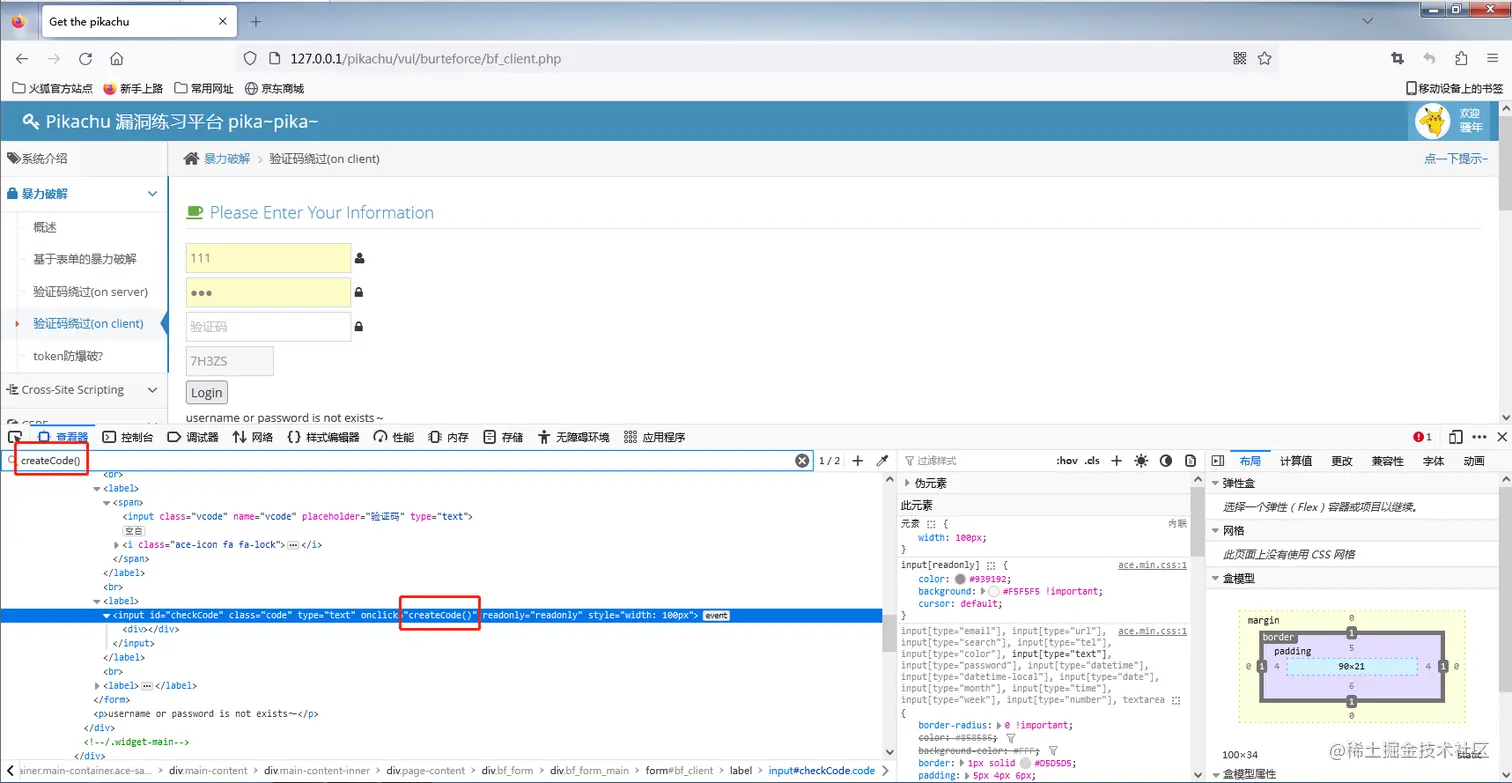Add a new node with the plus icon
This screenshot has height=783, width=1512.
(857, 461)
